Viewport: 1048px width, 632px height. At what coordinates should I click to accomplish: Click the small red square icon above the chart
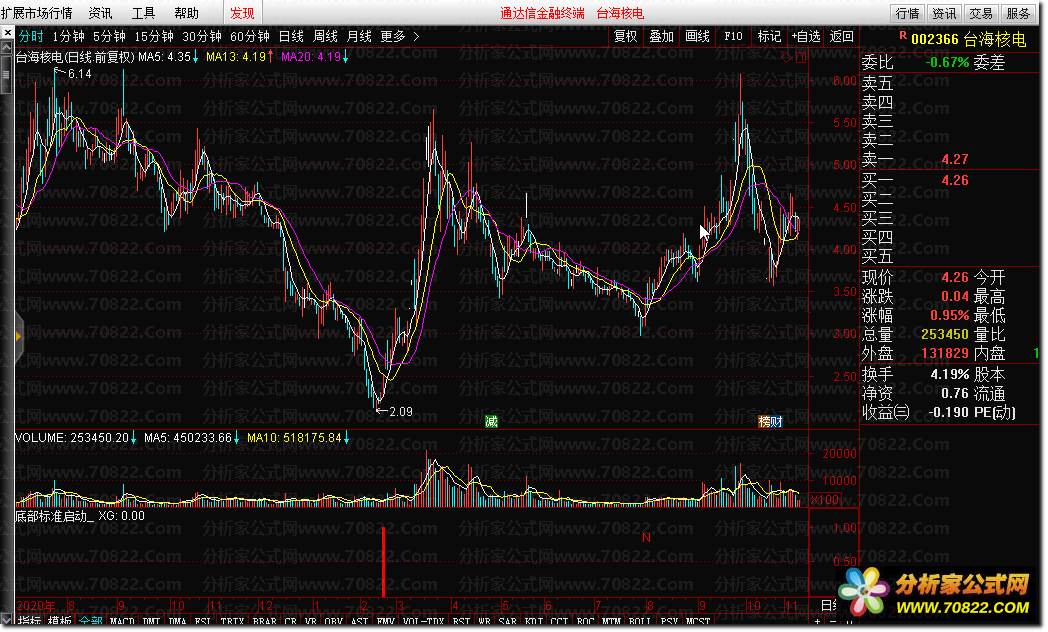point(801,58)
